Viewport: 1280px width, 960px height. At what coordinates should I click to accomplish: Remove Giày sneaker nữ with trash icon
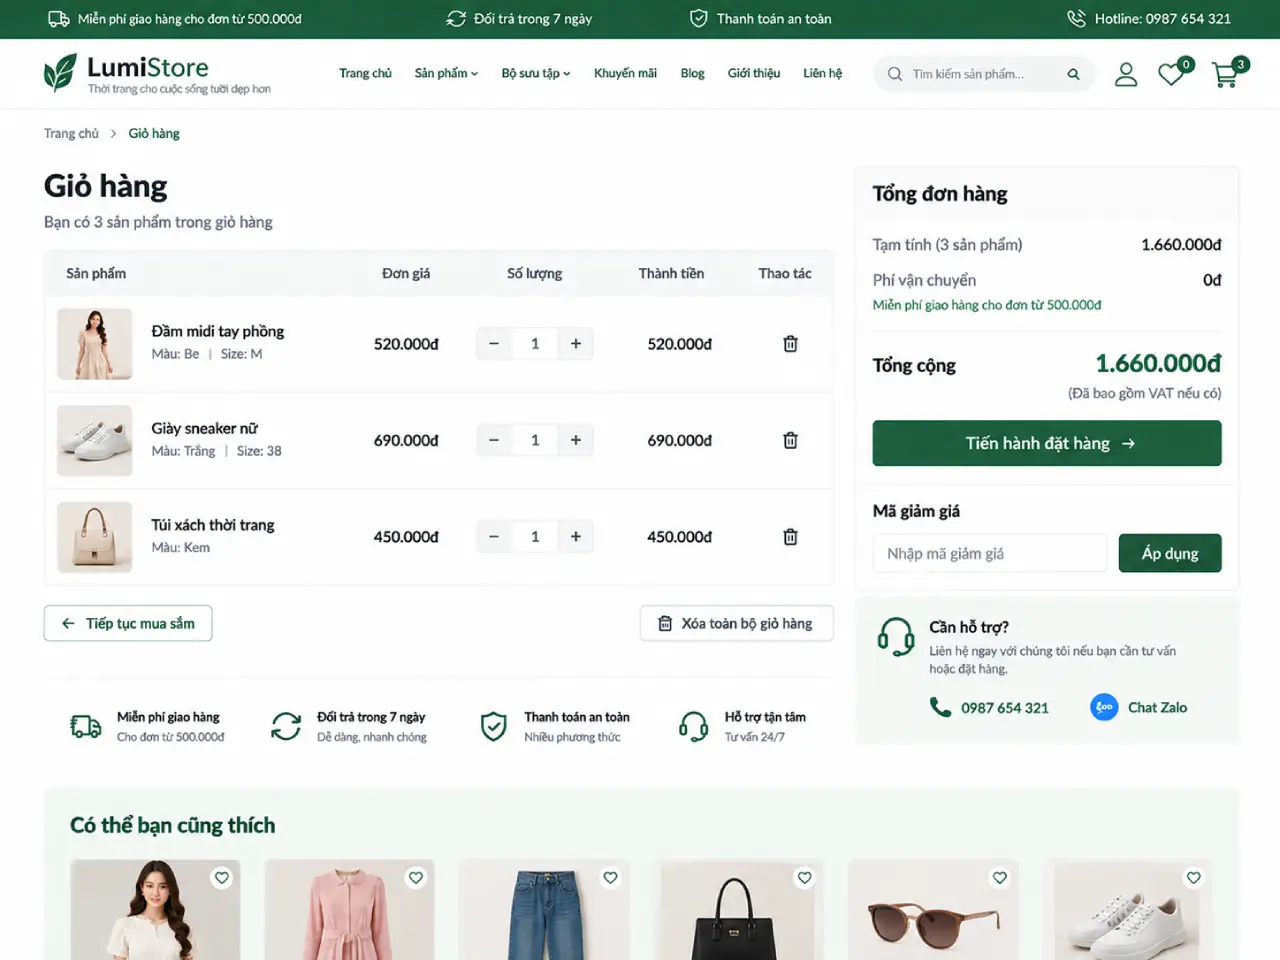click(x=790, y=440)
